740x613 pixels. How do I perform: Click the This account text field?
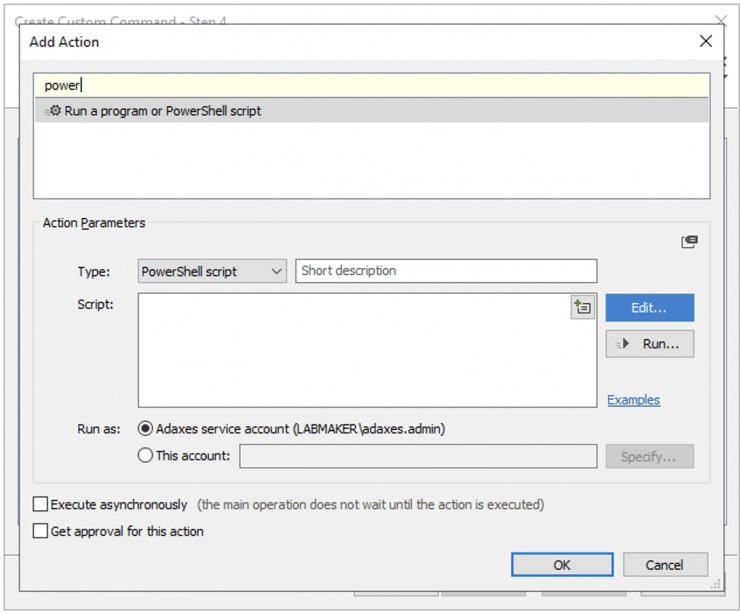click(418, 456)
